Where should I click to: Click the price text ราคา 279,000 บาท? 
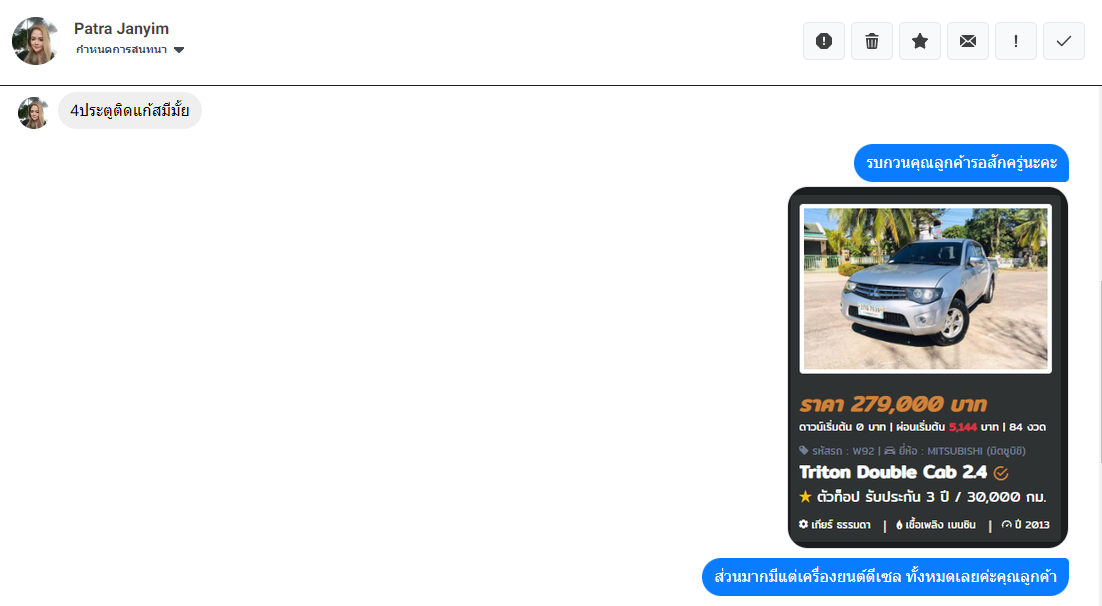click(893, 404)
